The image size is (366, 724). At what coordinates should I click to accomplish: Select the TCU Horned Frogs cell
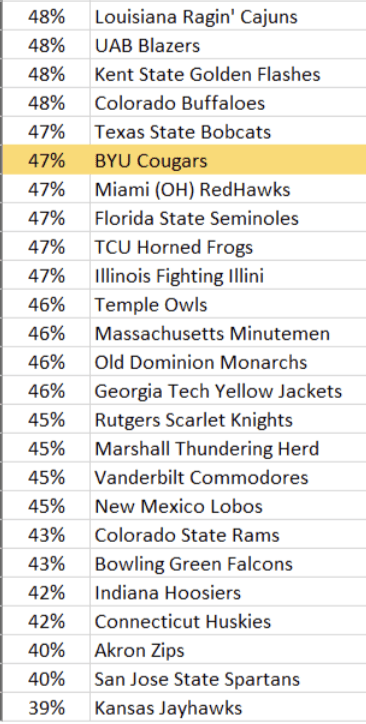point(228,247)
